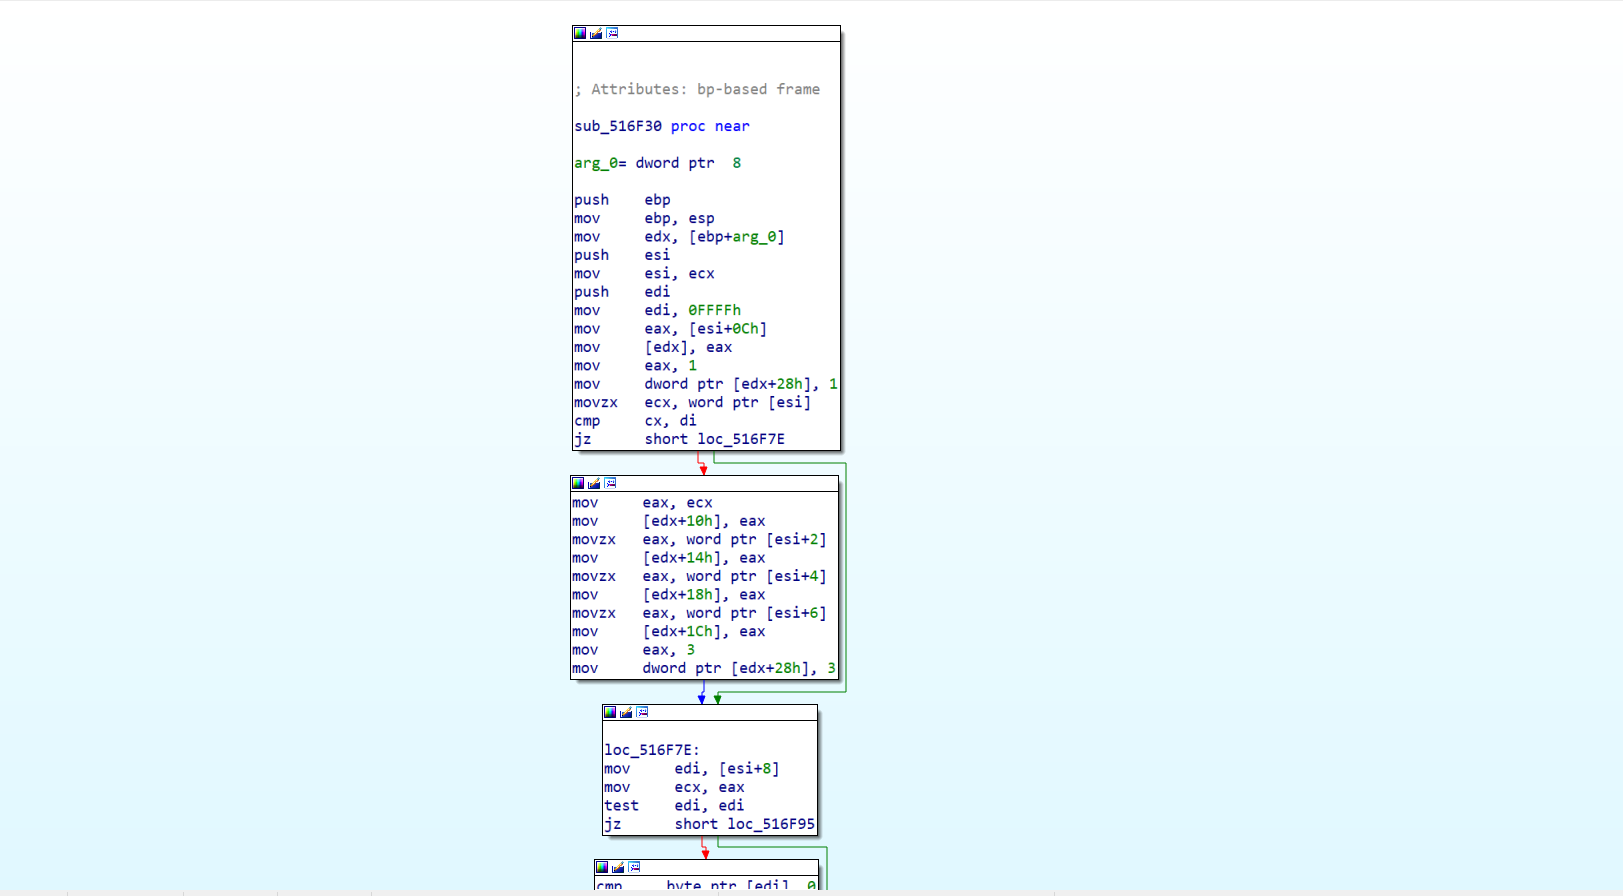Select the 'arg_0= dword ptr 8' declaration
Screen dimensions: 1623x896
pos(658,163)
